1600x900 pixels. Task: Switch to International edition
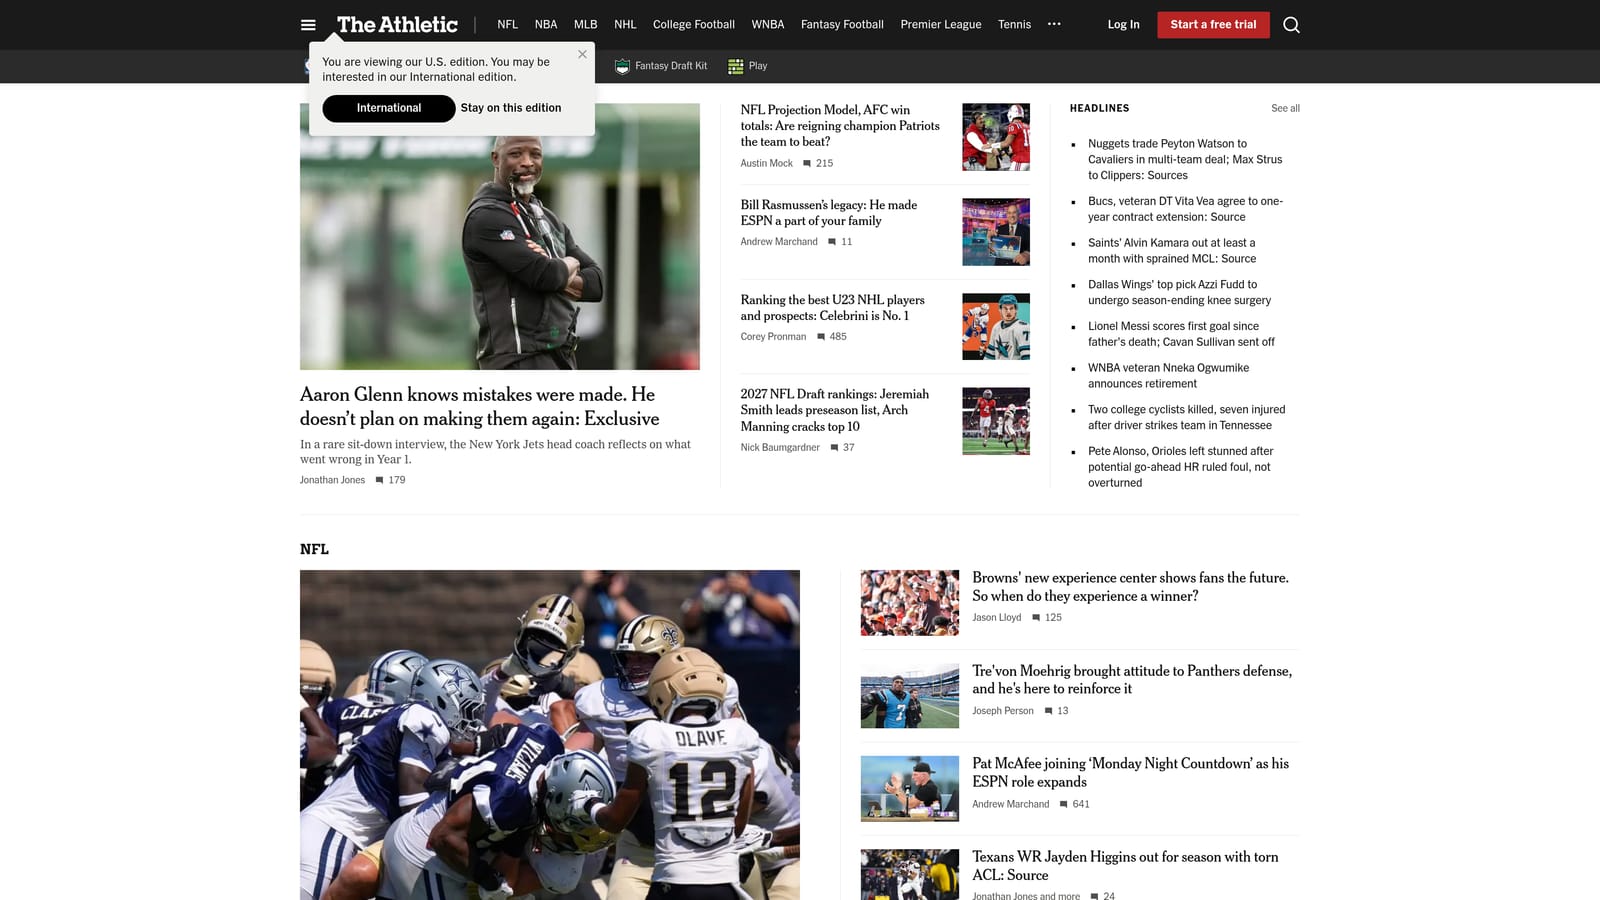click(389, 108)
